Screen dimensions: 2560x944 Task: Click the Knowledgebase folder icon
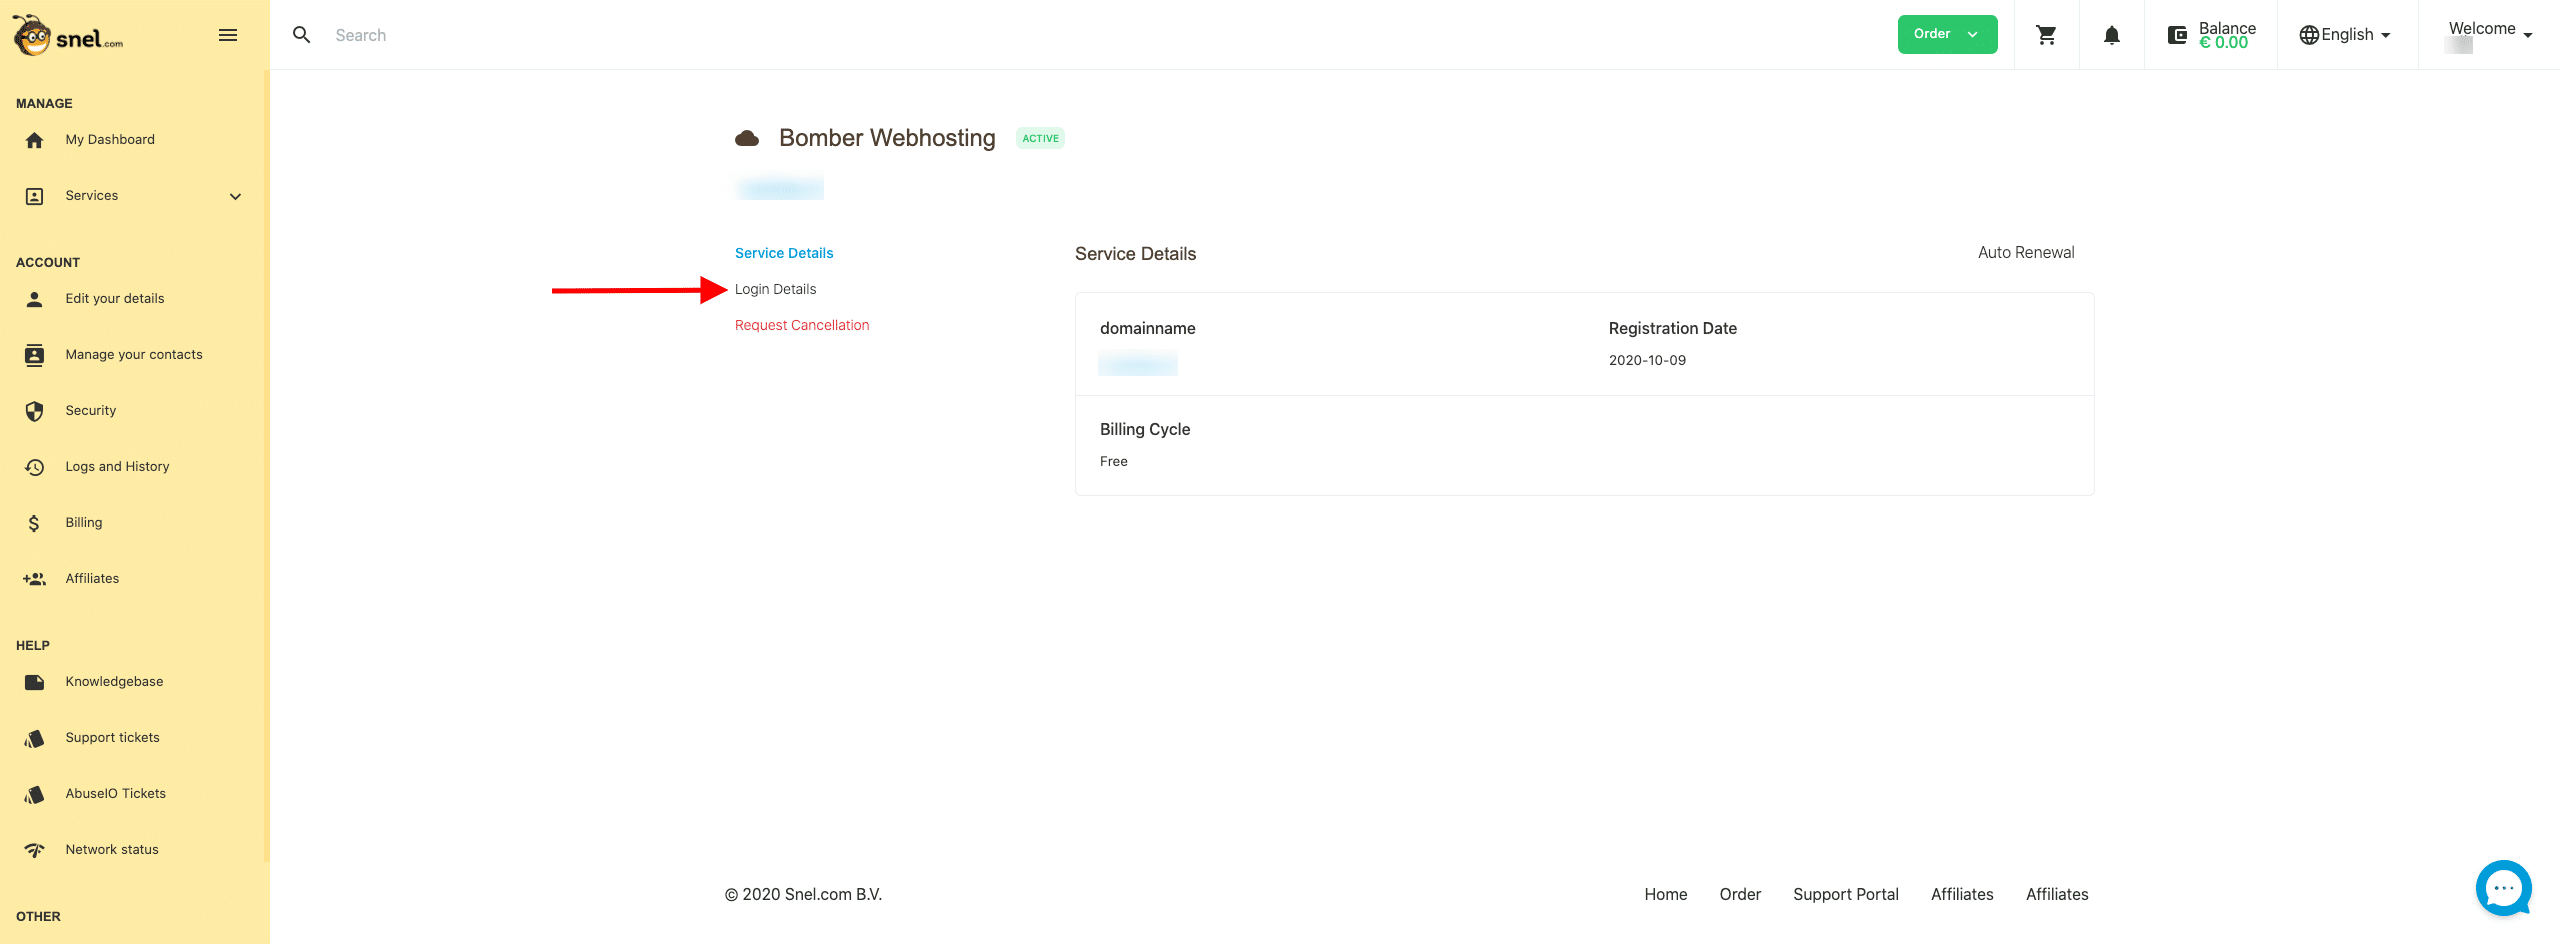click(34, 682)
